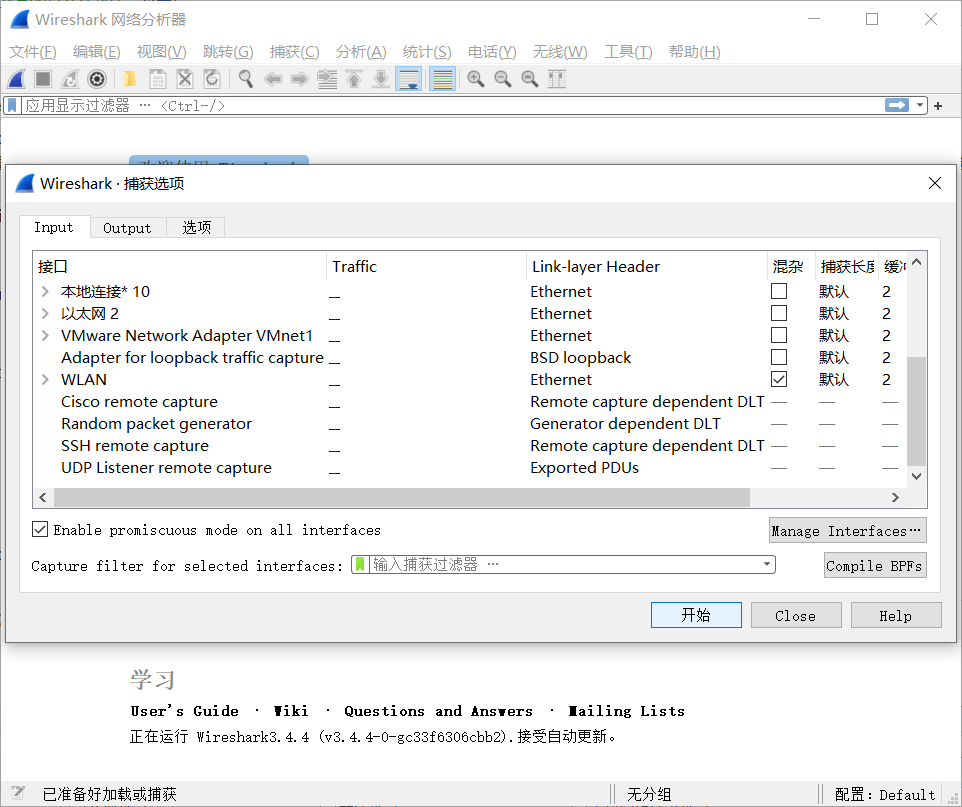
Task: Click Compile BPFs button
Action: point(874,565)
